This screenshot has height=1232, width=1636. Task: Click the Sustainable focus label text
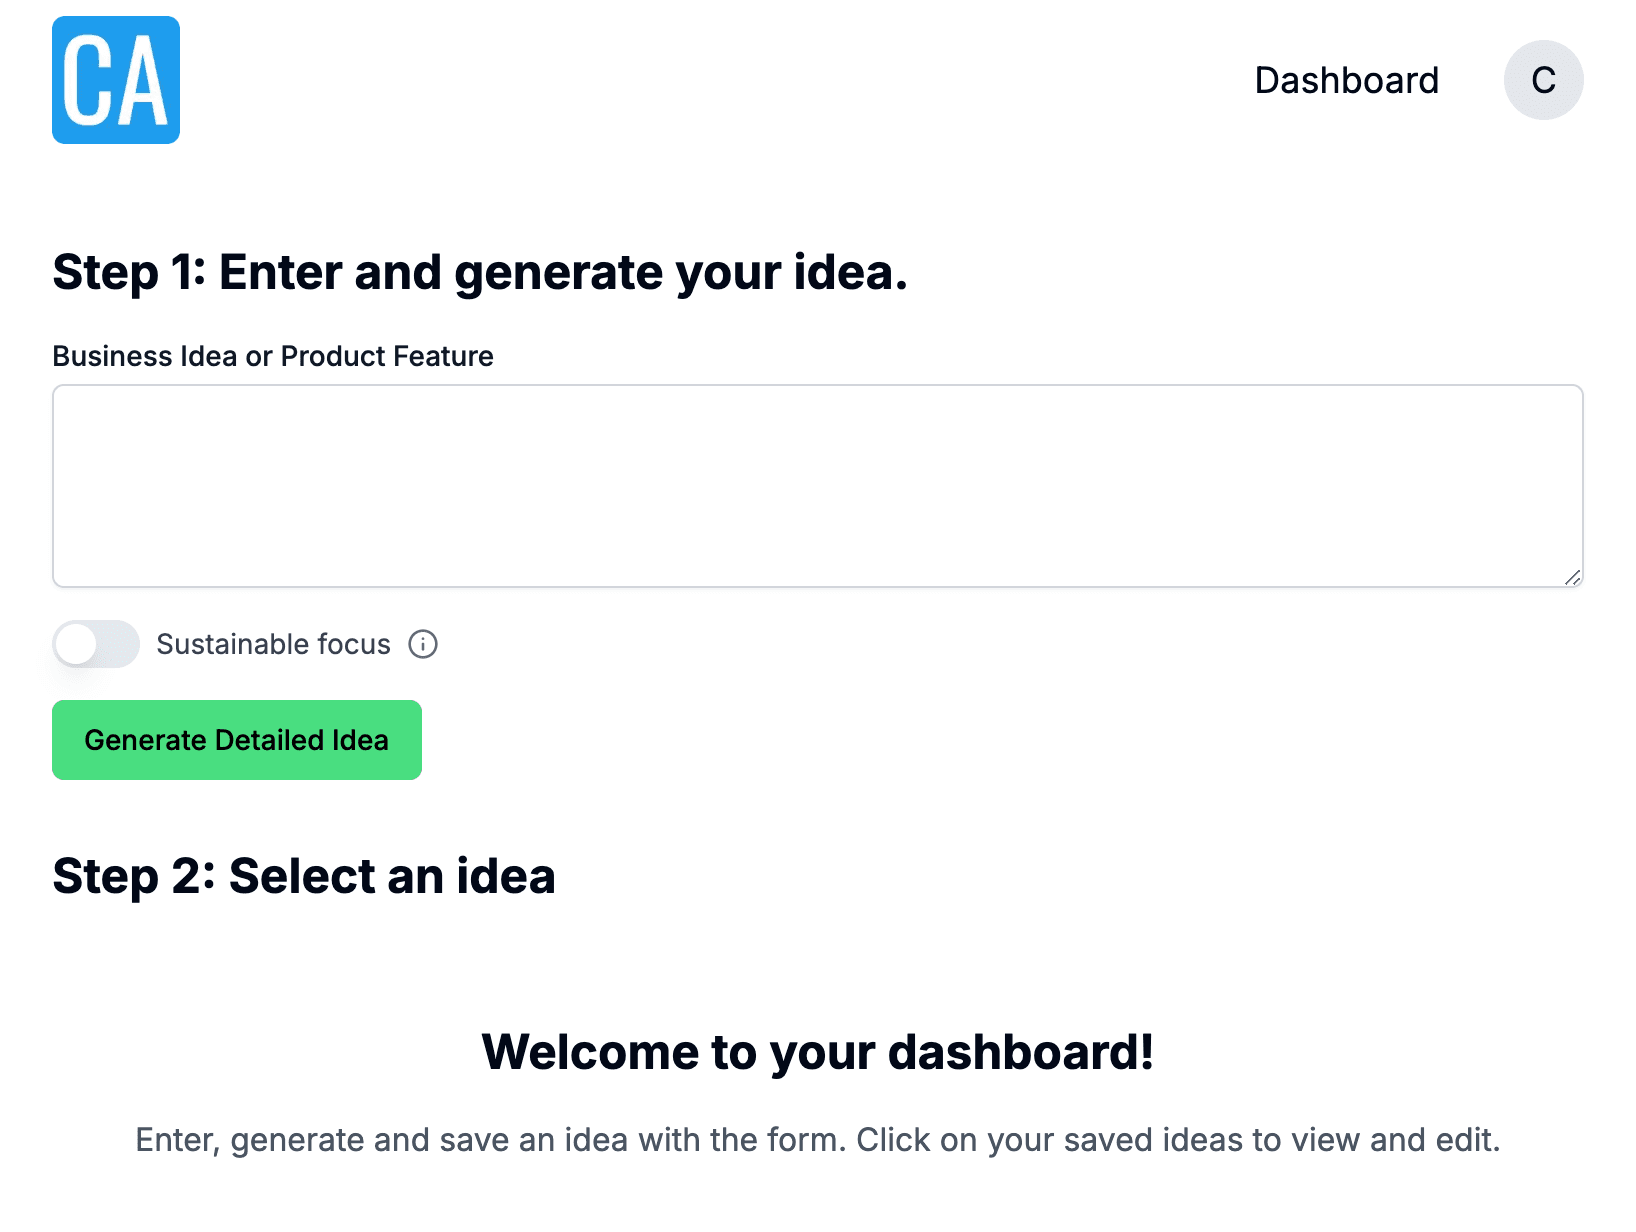[273, 644]
